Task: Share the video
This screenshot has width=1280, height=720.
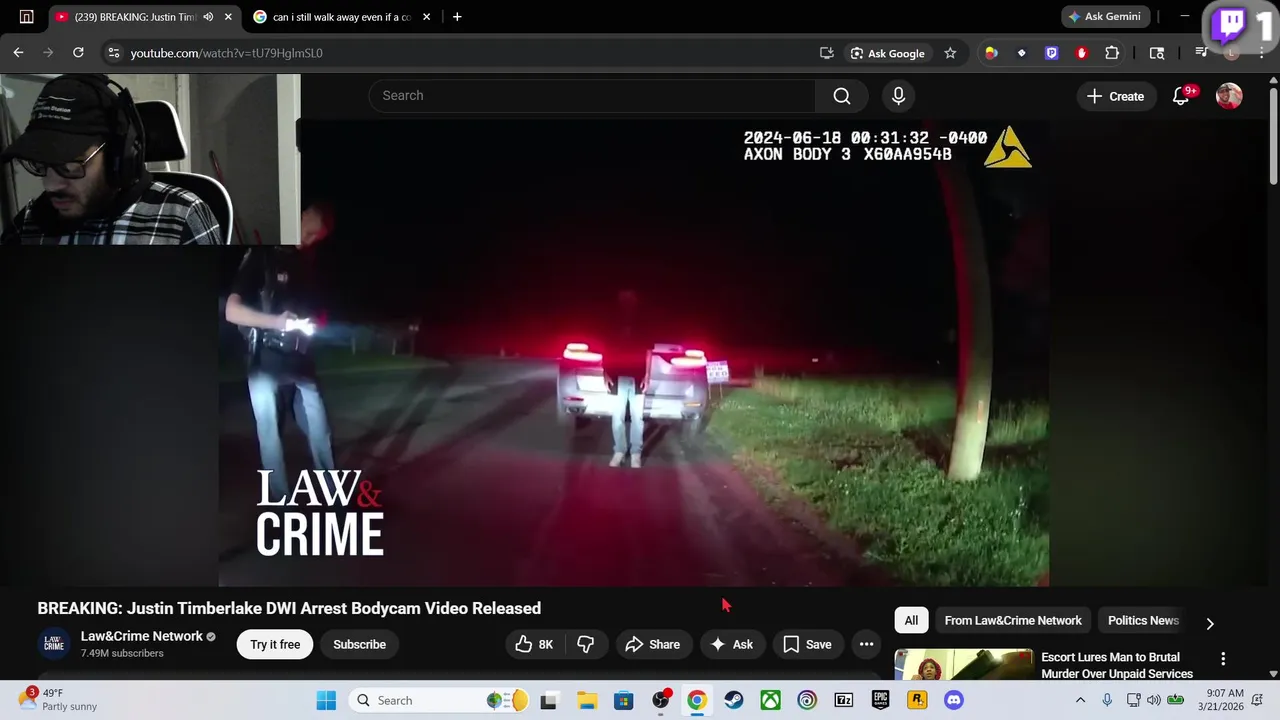Action: click(x=652, y=645)
